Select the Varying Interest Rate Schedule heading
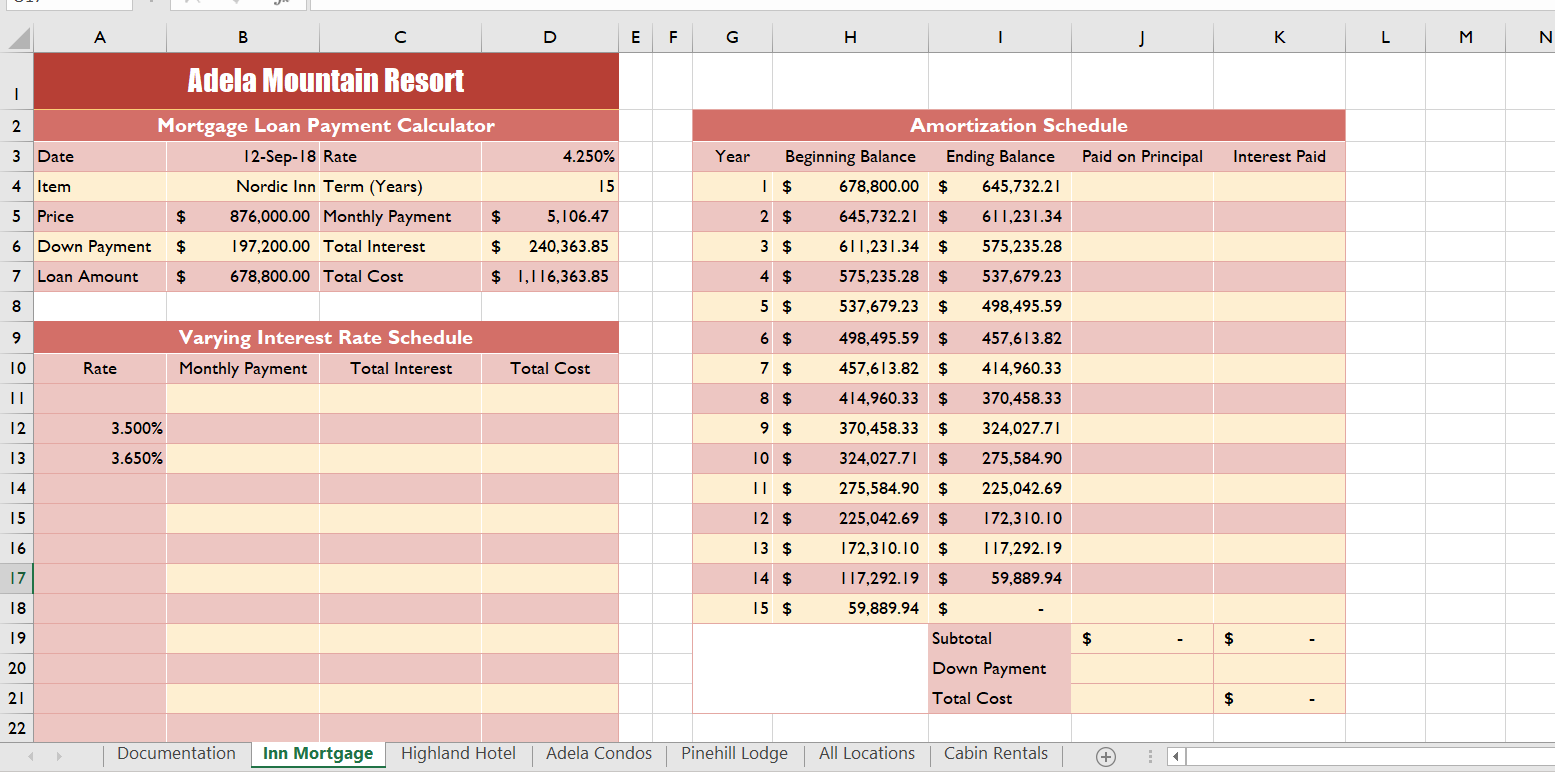The width and height of the screenshot is (1555, 772). (326, 338)
